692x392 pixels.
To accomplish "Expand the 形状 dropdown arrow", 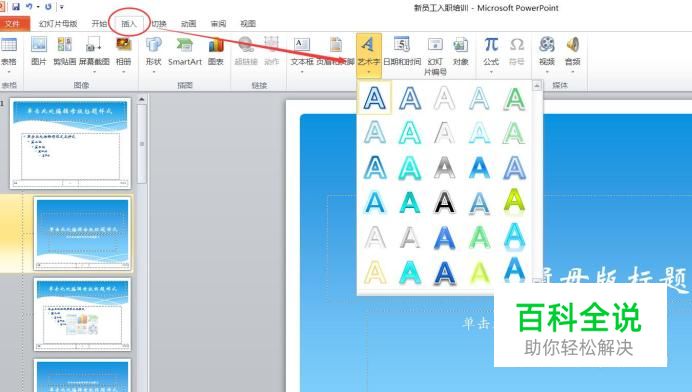I will click(x=154, y=72).
